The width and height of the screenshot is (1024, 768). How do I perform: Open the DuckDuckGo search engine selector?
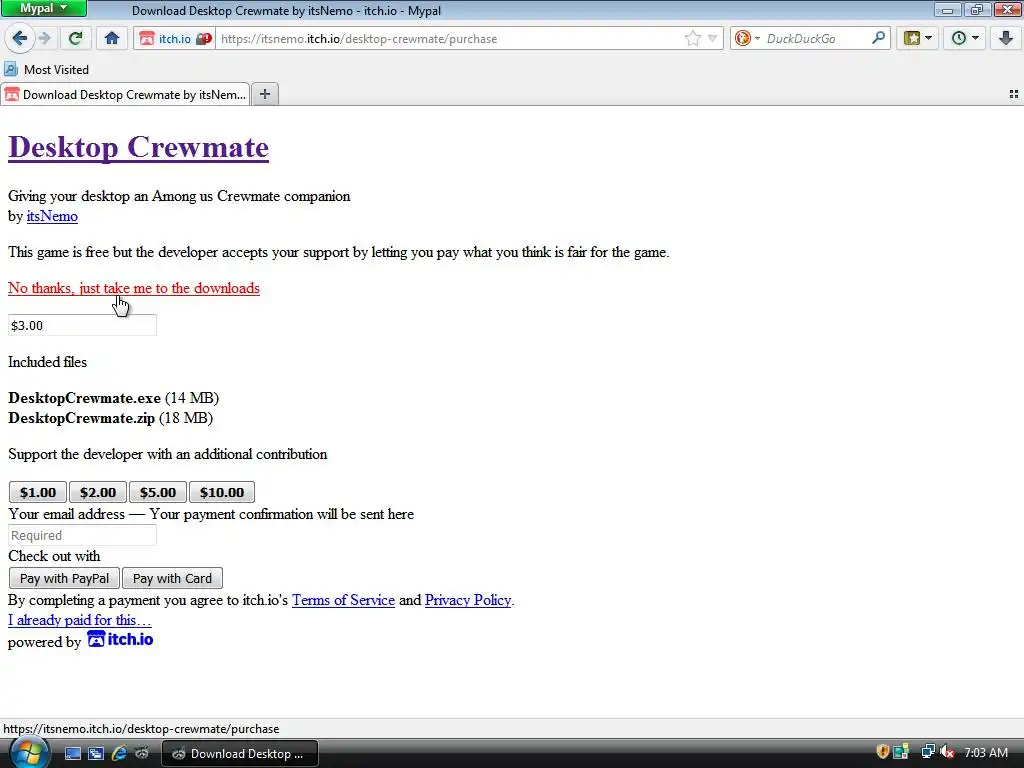(x=746, y=39)
